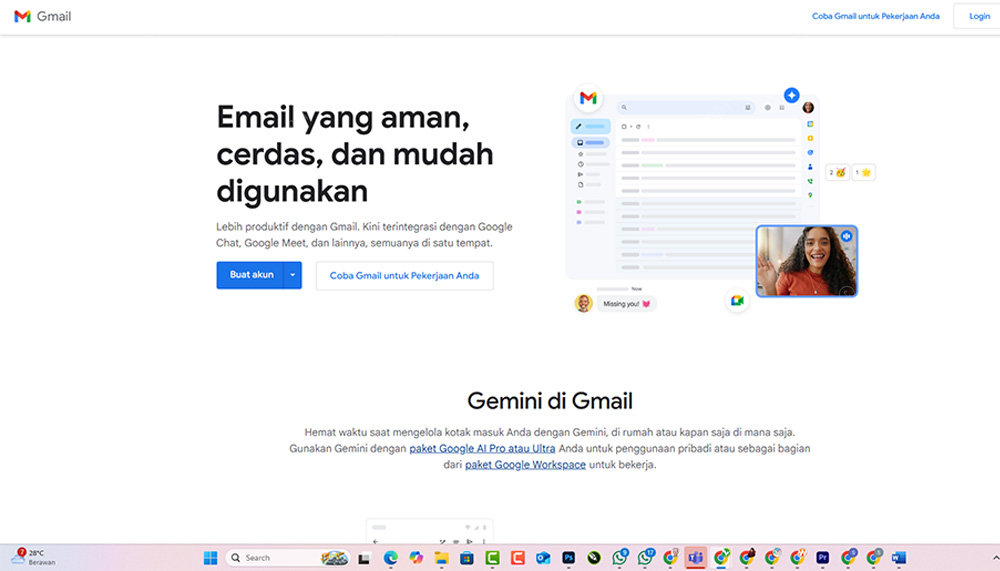Image resolution: width=1000 pixels, height=571 pixels.
Task: Click the party emoji reaction chip
Action: 837,172
